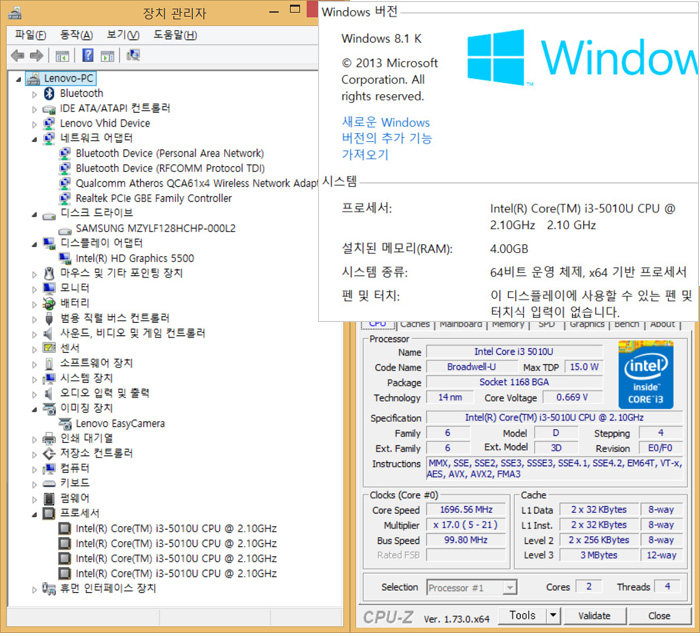Click the 저장소 컨트롤러 icon

[49, 453]
